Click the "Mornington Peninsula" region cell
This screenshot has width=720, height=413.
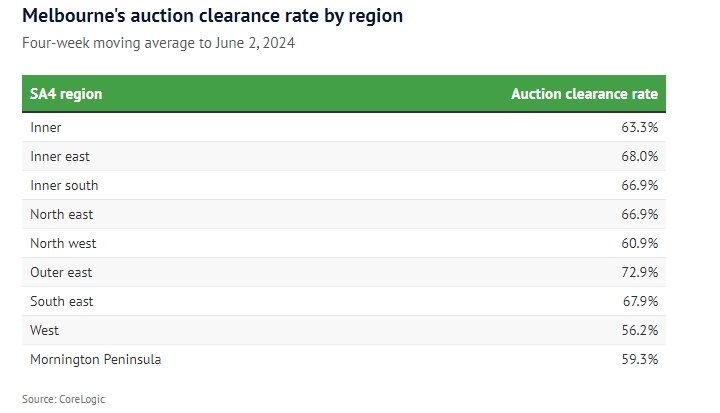96,359
